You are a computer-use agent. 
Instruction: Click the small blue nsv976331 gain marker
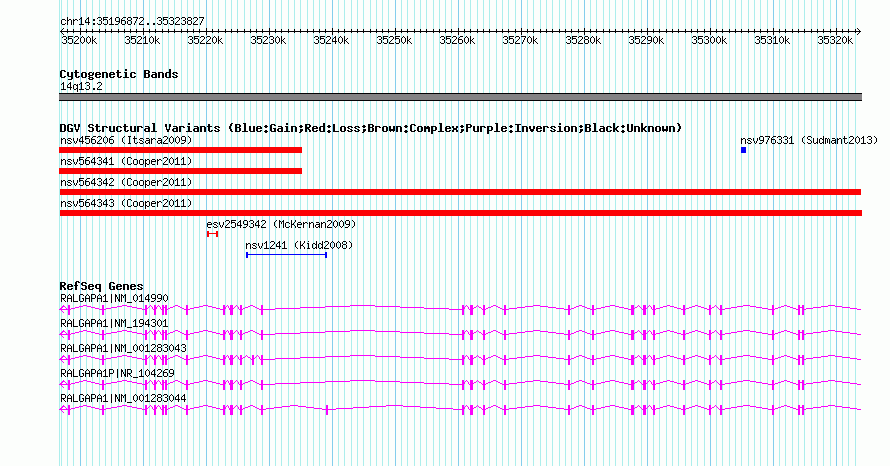point(744,150)
